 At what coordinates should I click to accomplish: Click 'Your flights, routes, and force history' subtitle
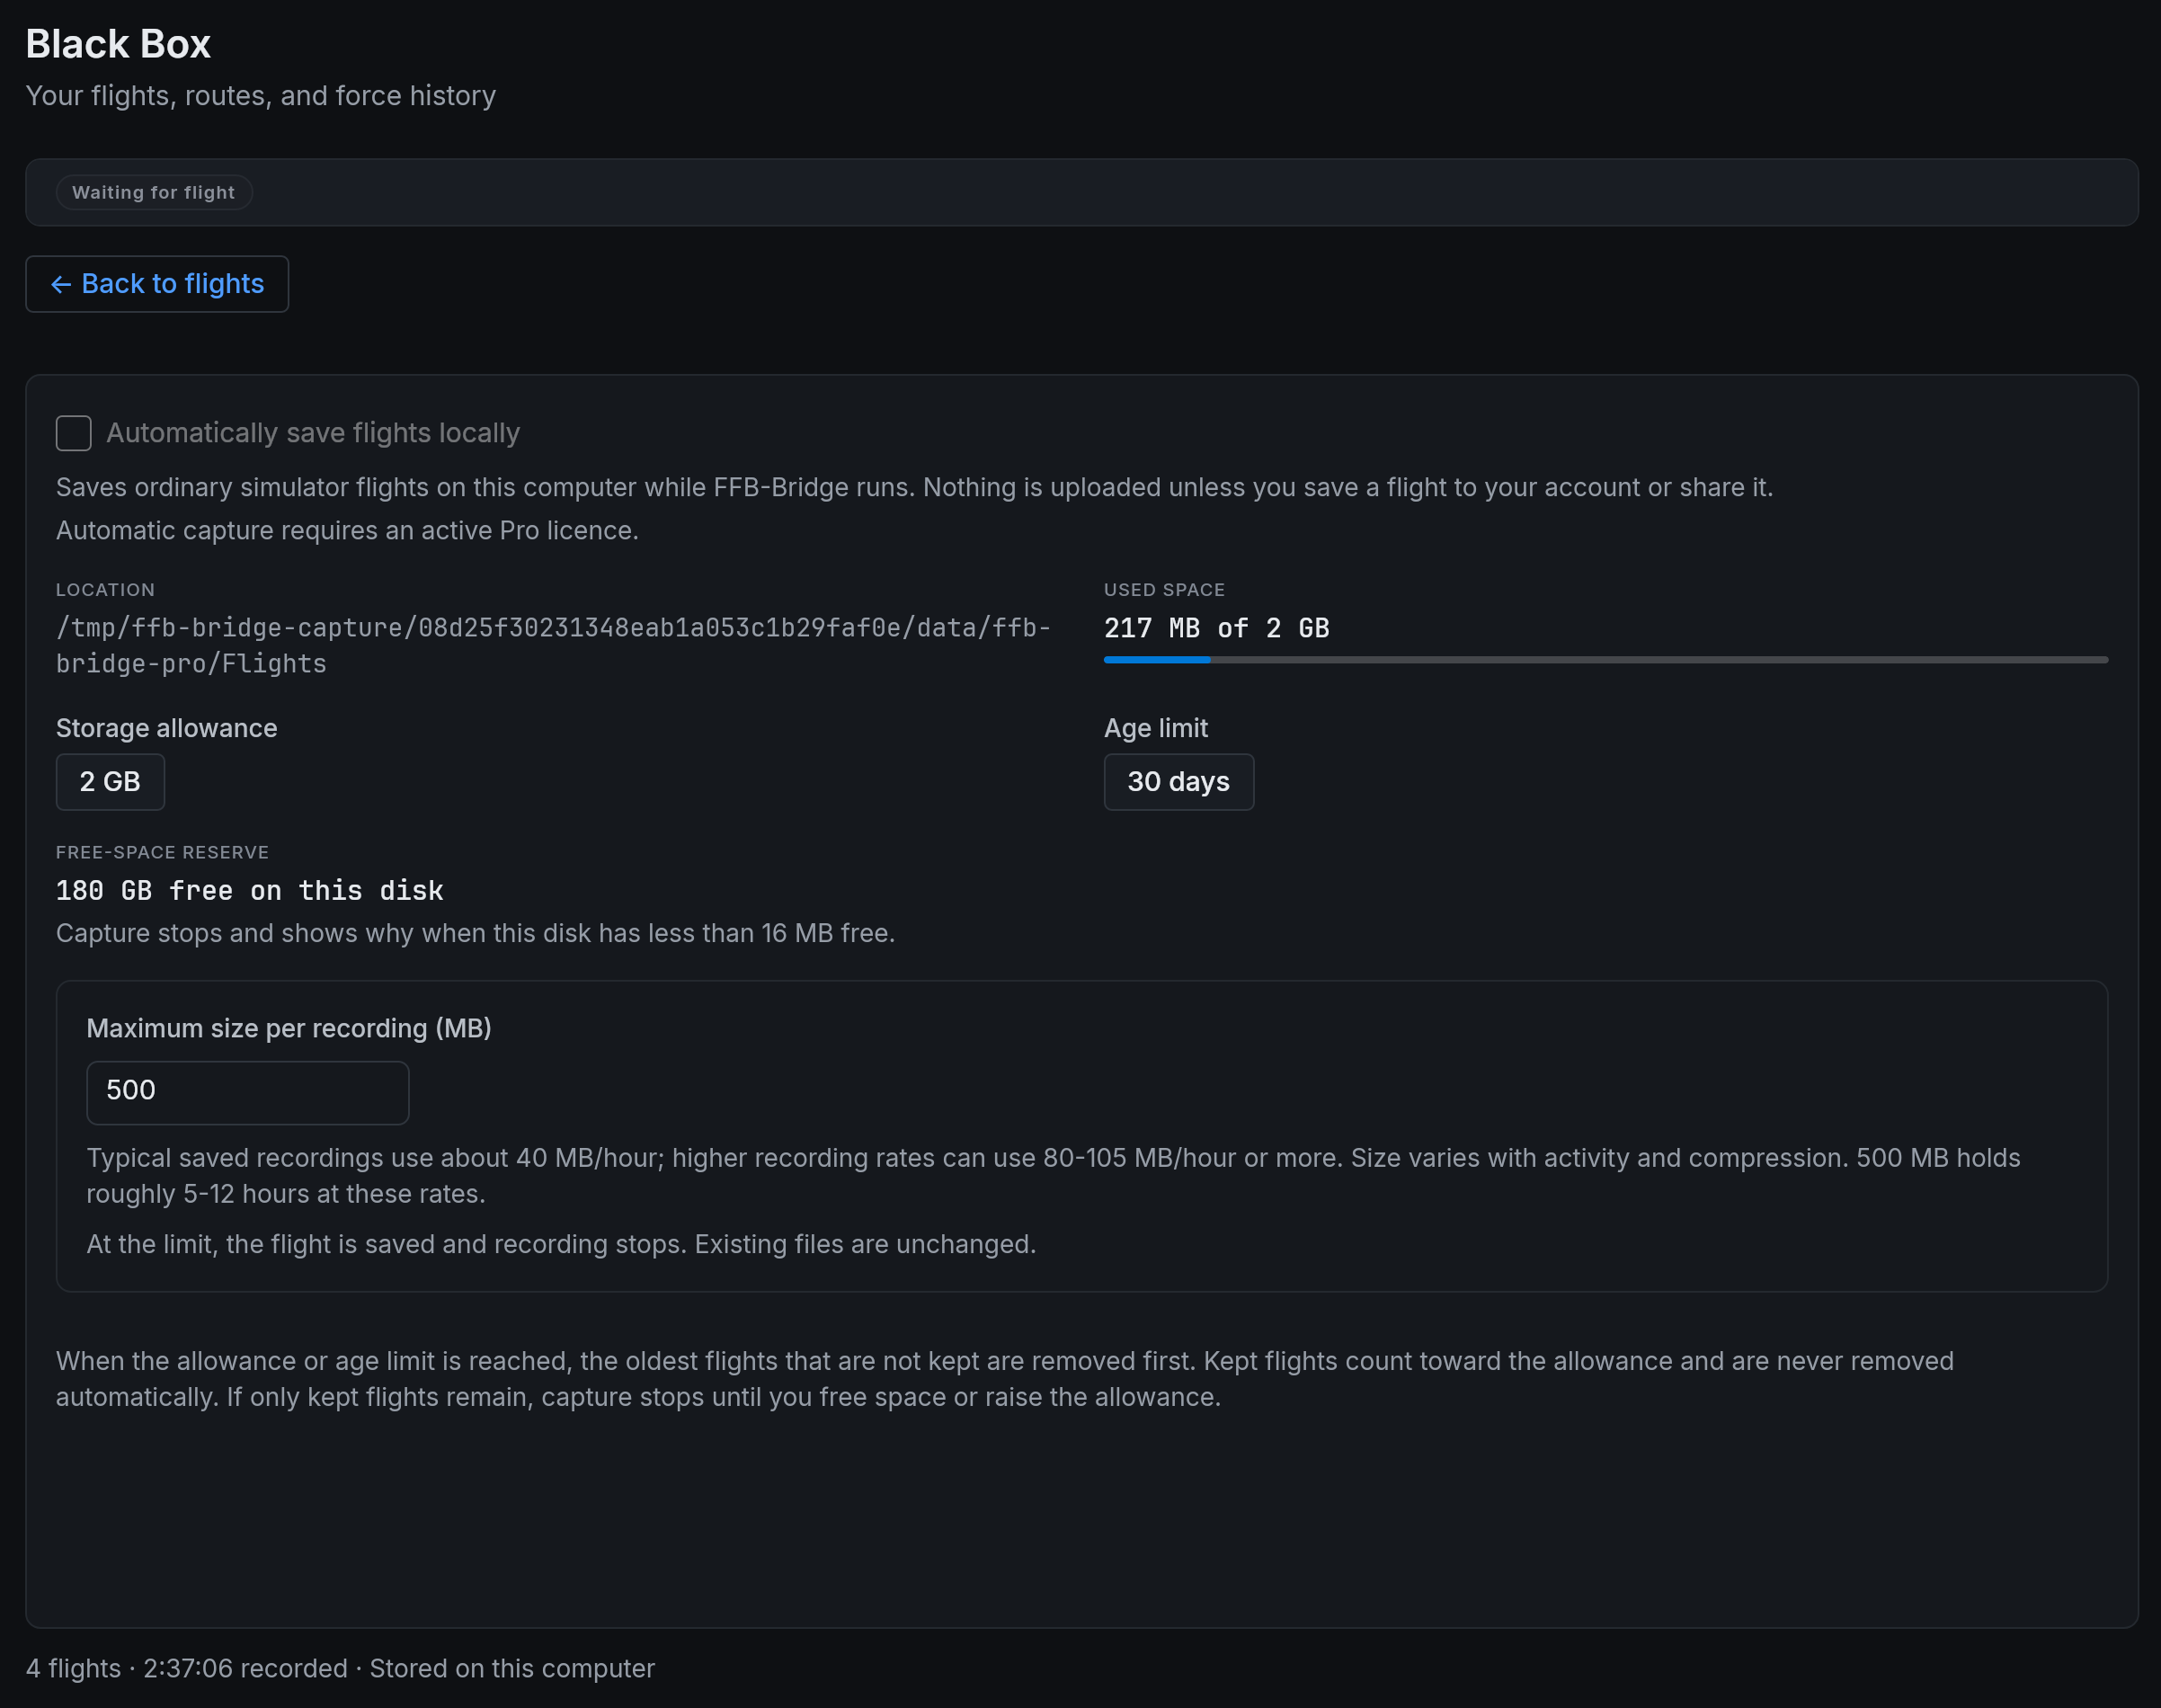coord(261,96)
